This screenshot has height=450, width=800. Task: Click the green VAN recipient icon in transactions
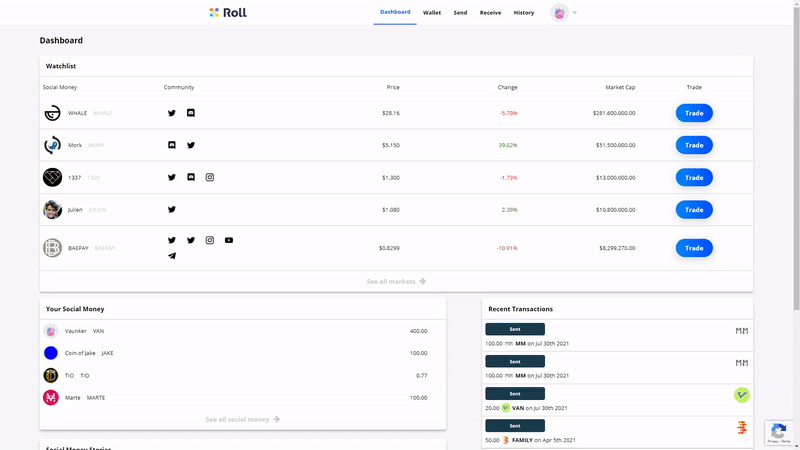click(742, 395)
